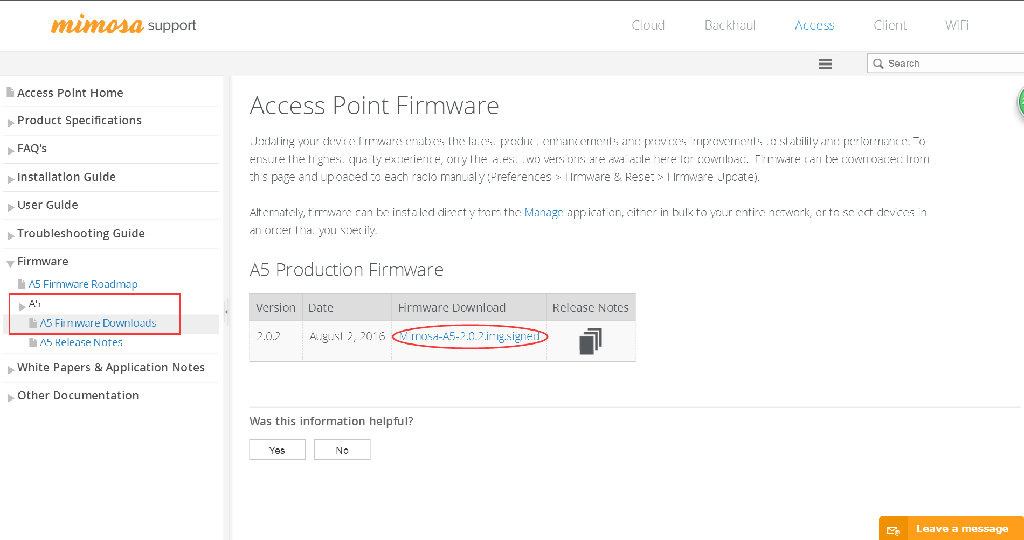Click the Installation Guide label
This screenshot has width=1024, height=540.
[66, 177]
